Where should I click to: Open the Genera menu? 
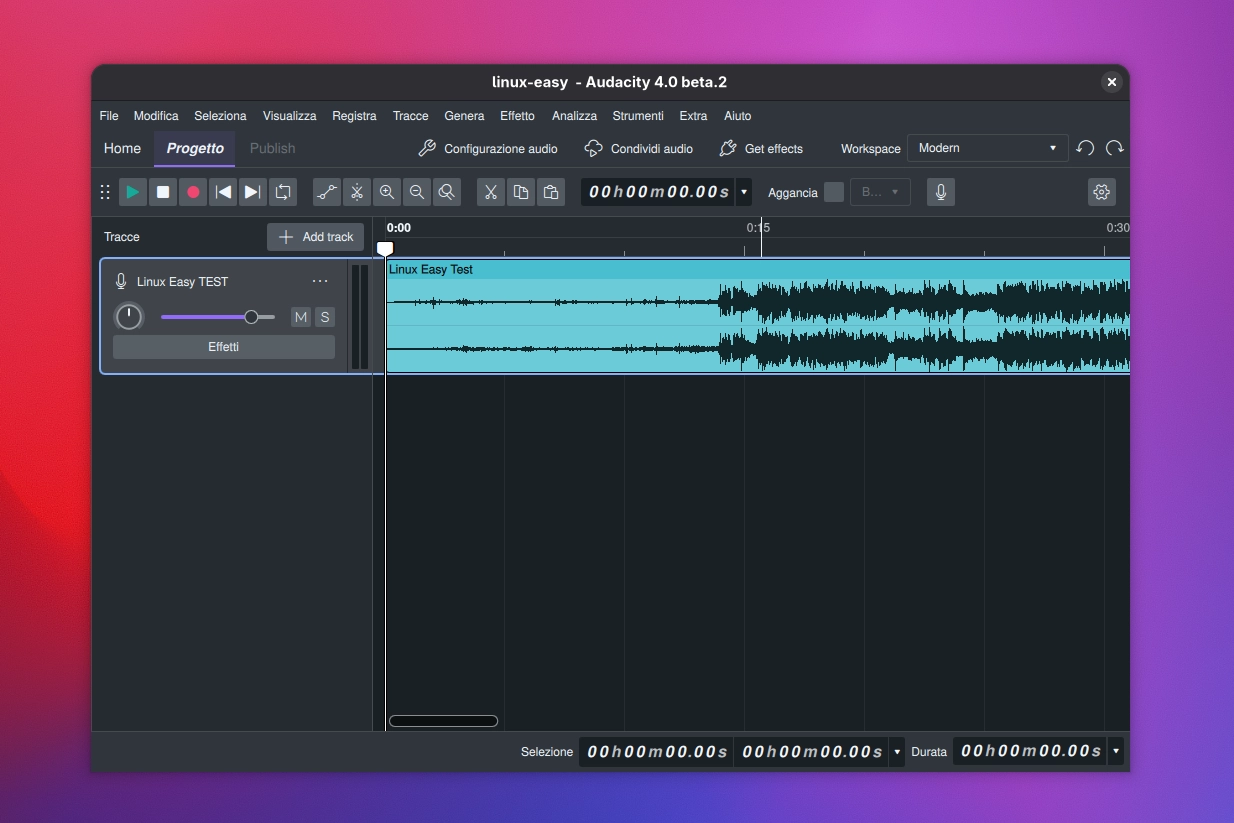(464, 116)
